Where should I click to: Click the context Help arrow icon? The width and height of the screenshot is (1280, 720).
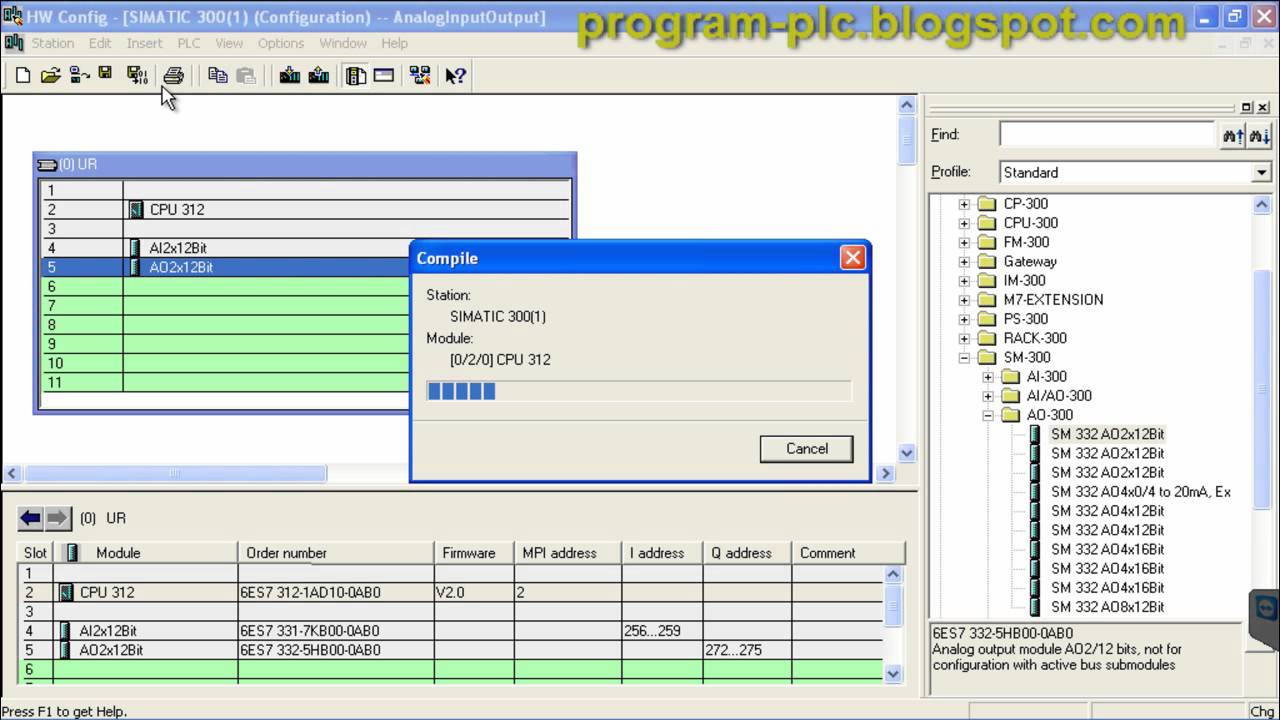pos(456,75)
